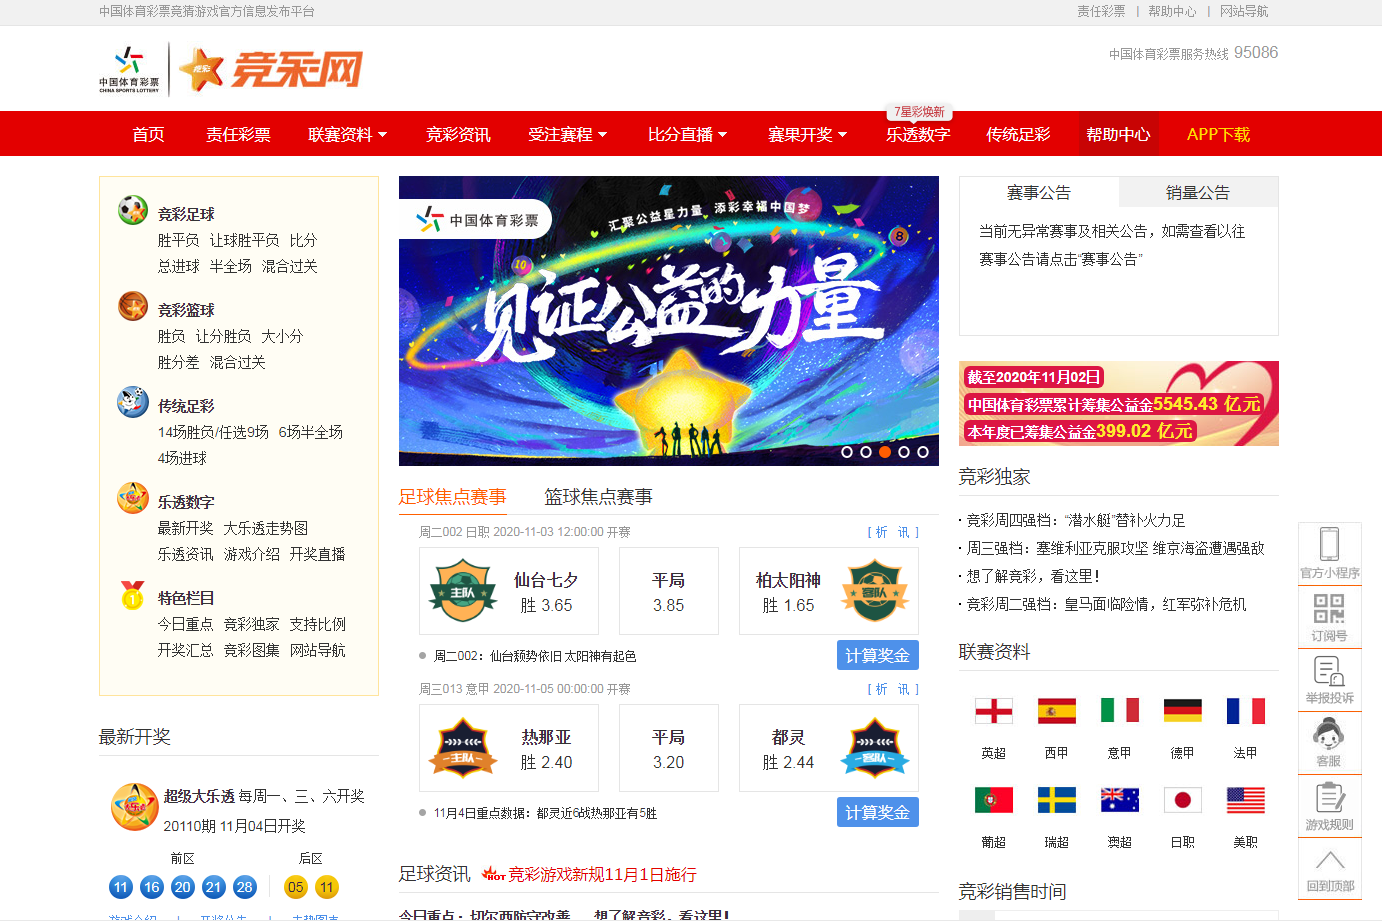Switch to 足球焦点赛事 tab

coord(452,496)
